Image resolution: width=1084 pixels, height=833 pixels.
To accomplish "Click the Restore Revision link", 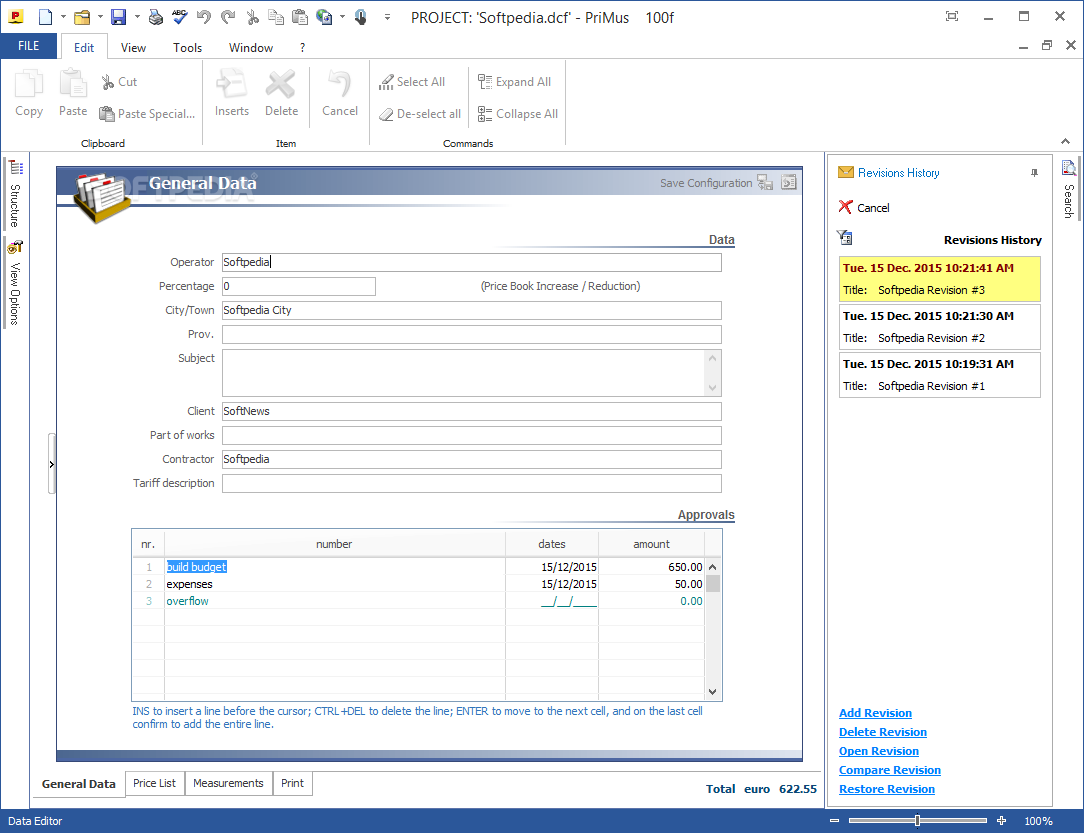I will point(887,789).
